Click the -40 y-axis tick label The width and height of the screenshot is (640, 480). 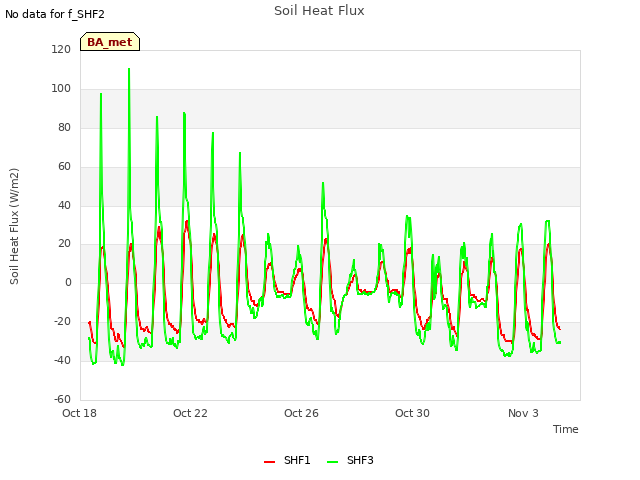[62, 360]
